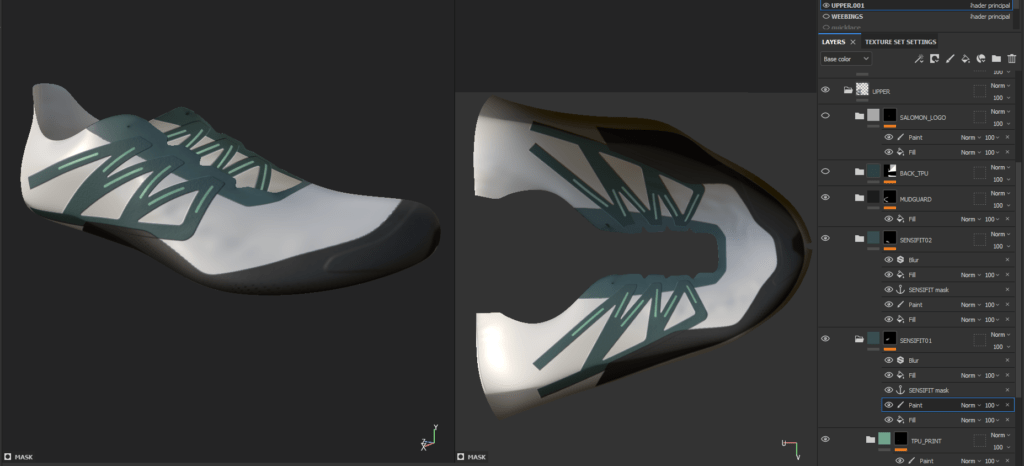Viewport: 1024px width, 466px height.
Task: Toggle visibility of UPPER.001 texture set
Action: (826, 5)
